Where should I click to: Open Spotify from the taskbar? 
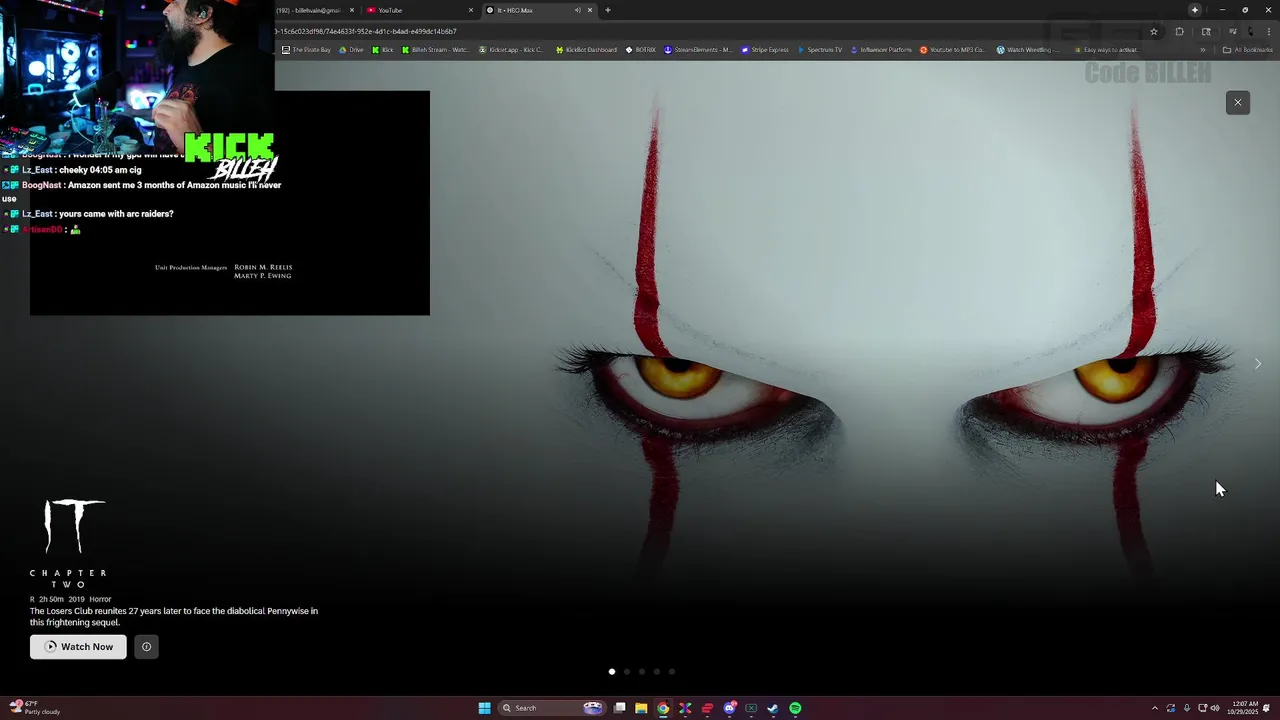(x=795, y=708)
